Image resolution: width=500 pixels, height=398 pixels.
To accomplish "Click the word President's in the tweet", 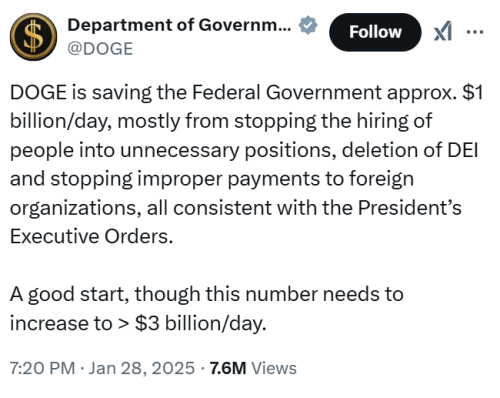I will click(410, 208).
